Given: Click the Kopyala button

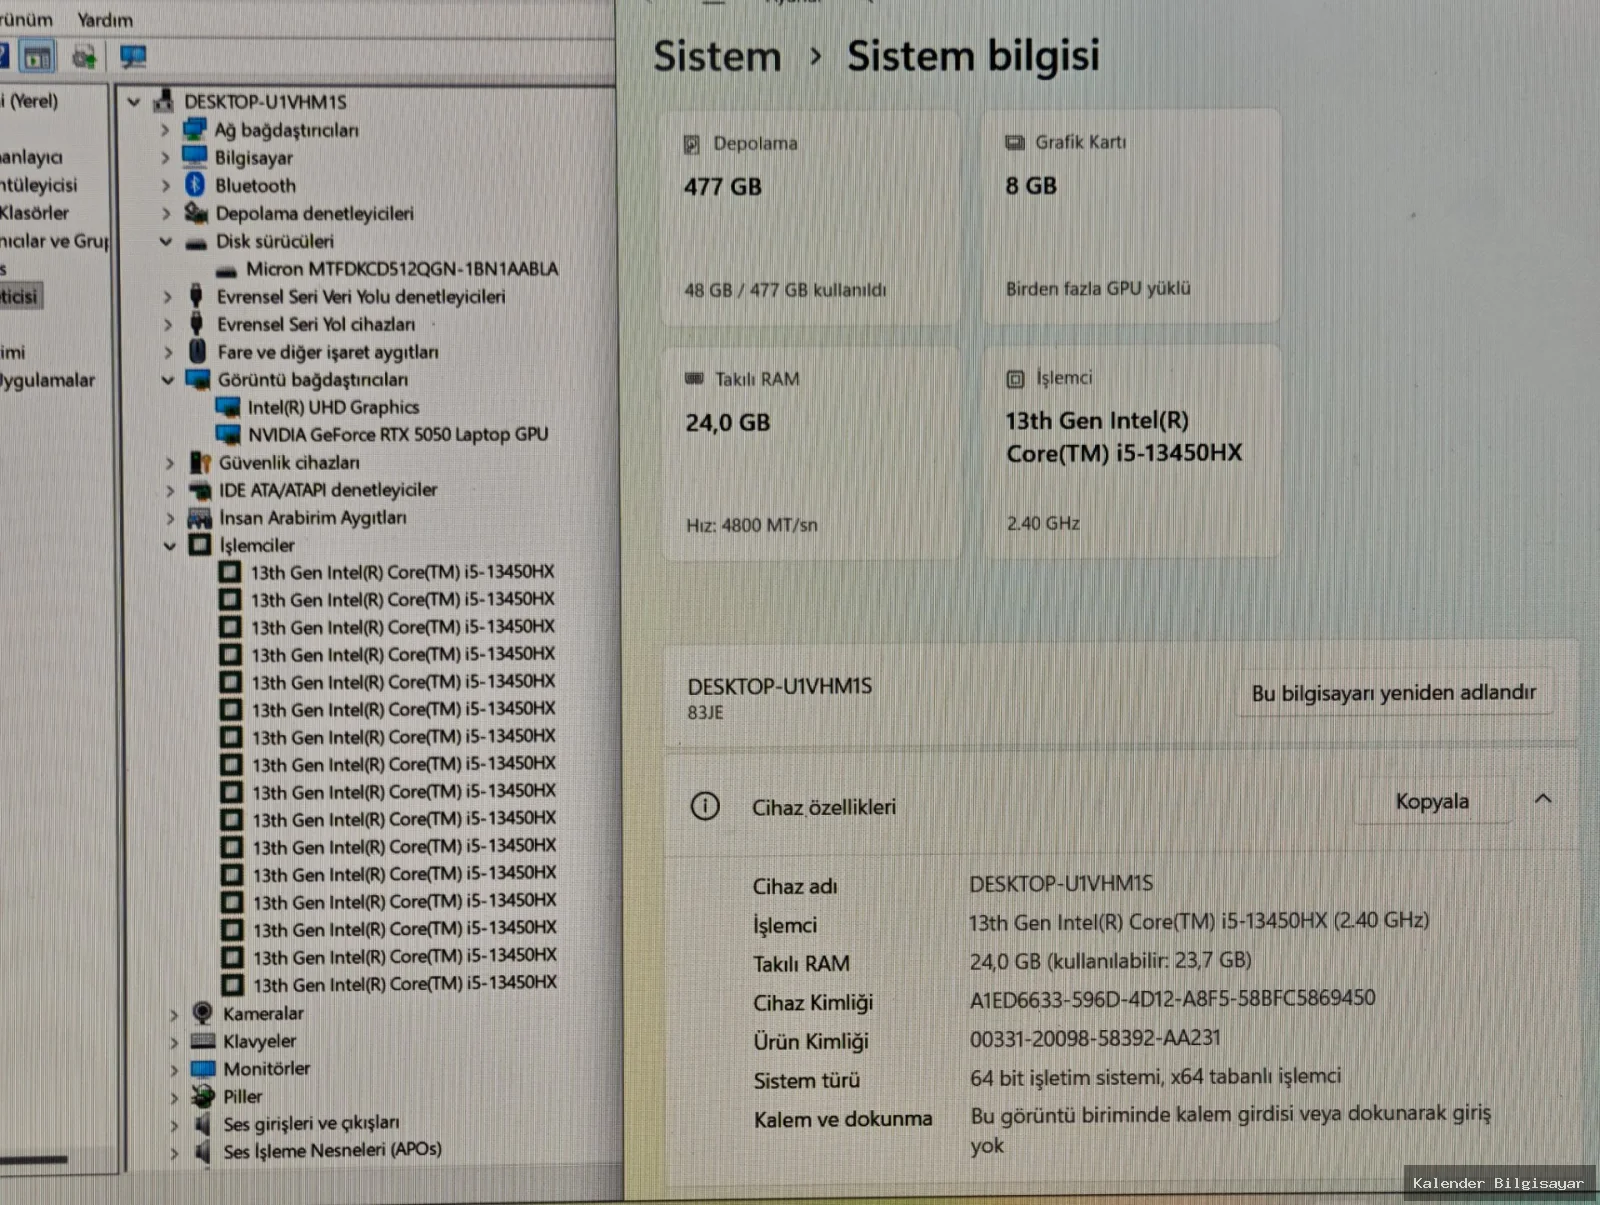Looking at the screenshot, I should [x=1432, y=801].
